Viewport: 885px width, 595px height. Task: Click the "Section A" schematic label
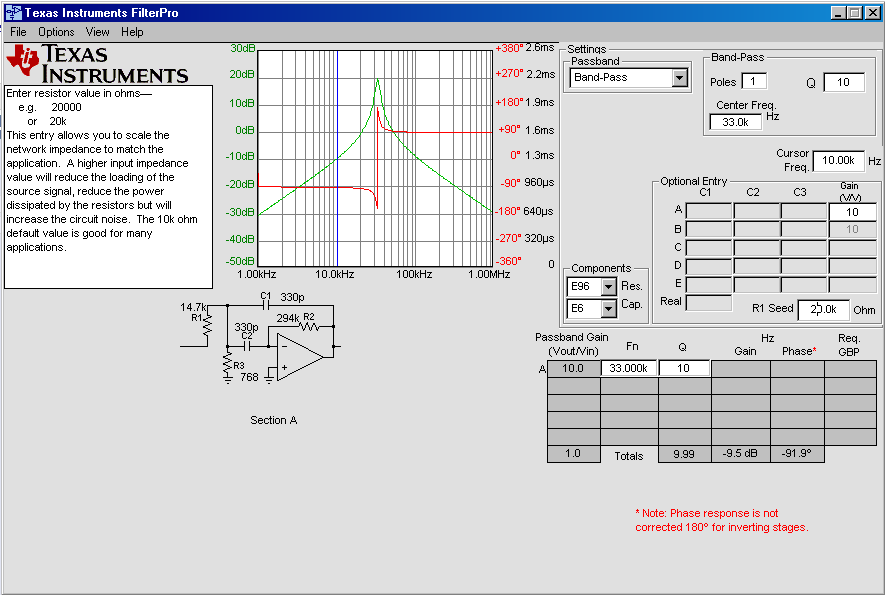(x=274, y=421)
